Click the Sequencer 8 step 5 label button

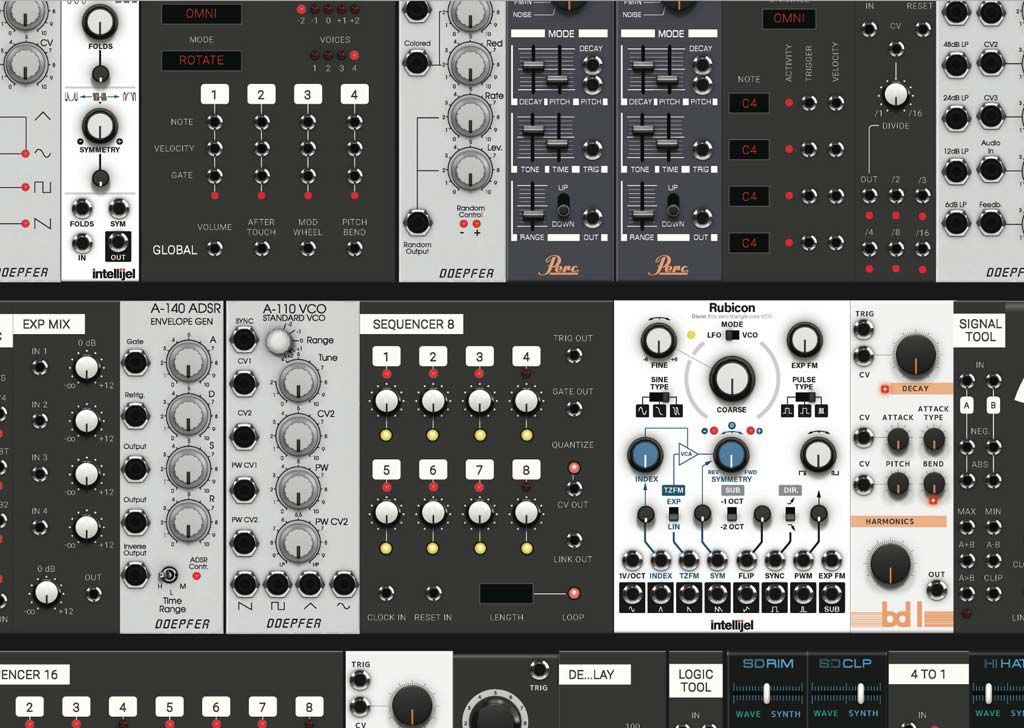pyautogui.click(x=386, y=469)
